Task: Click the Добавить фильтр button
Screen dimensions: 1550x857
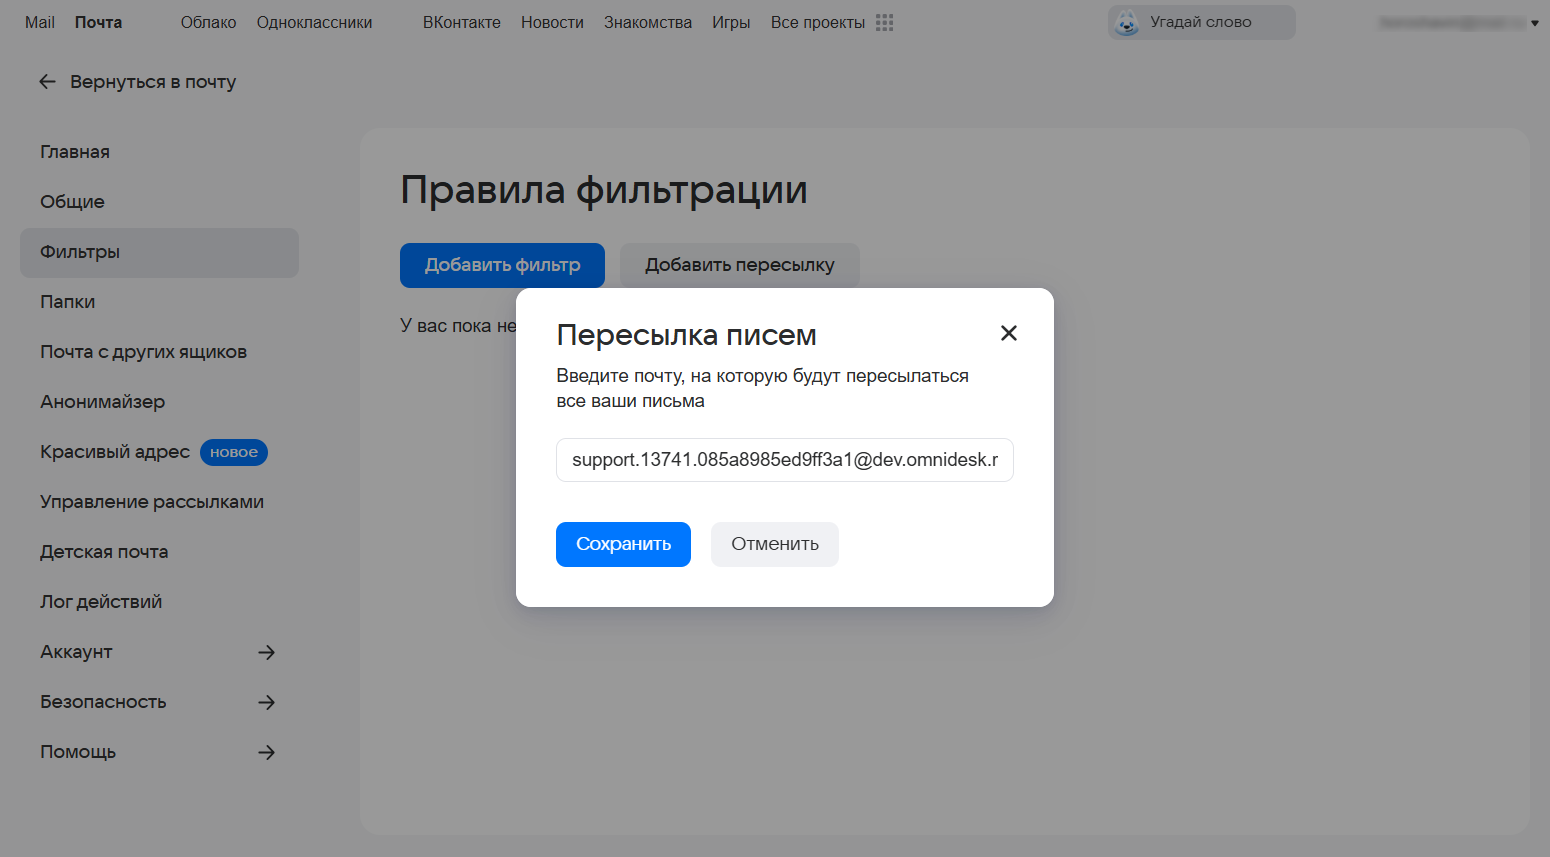Action: click(x=502, y=265)
